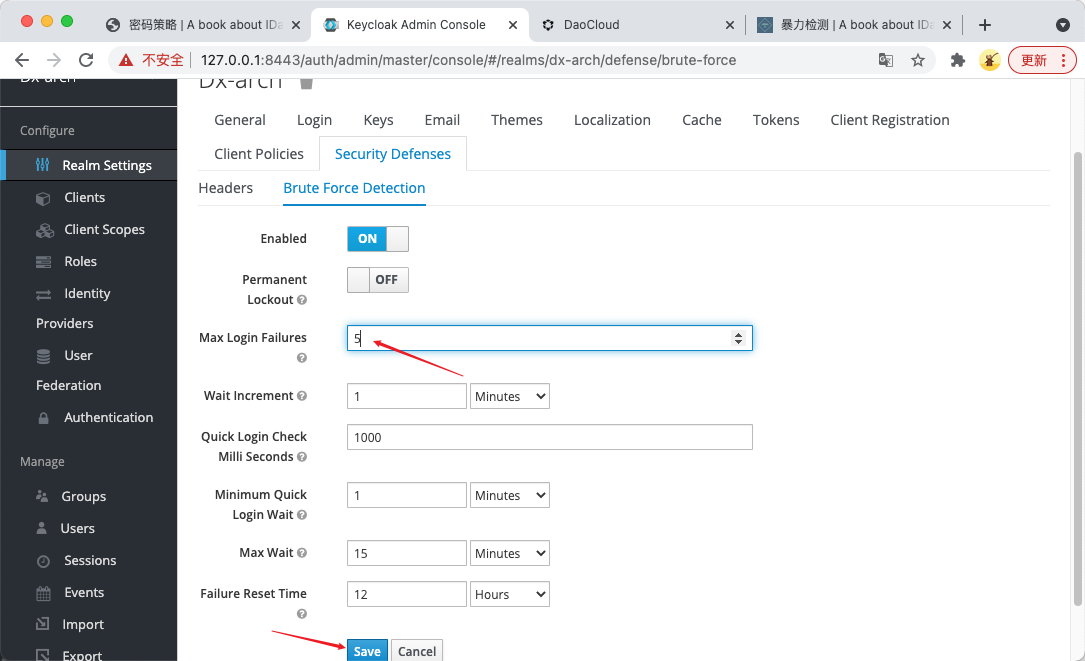Click help icon next to Permanent Lockout
The height and width of the screenshot is (661, 1085).
[302, 300]
